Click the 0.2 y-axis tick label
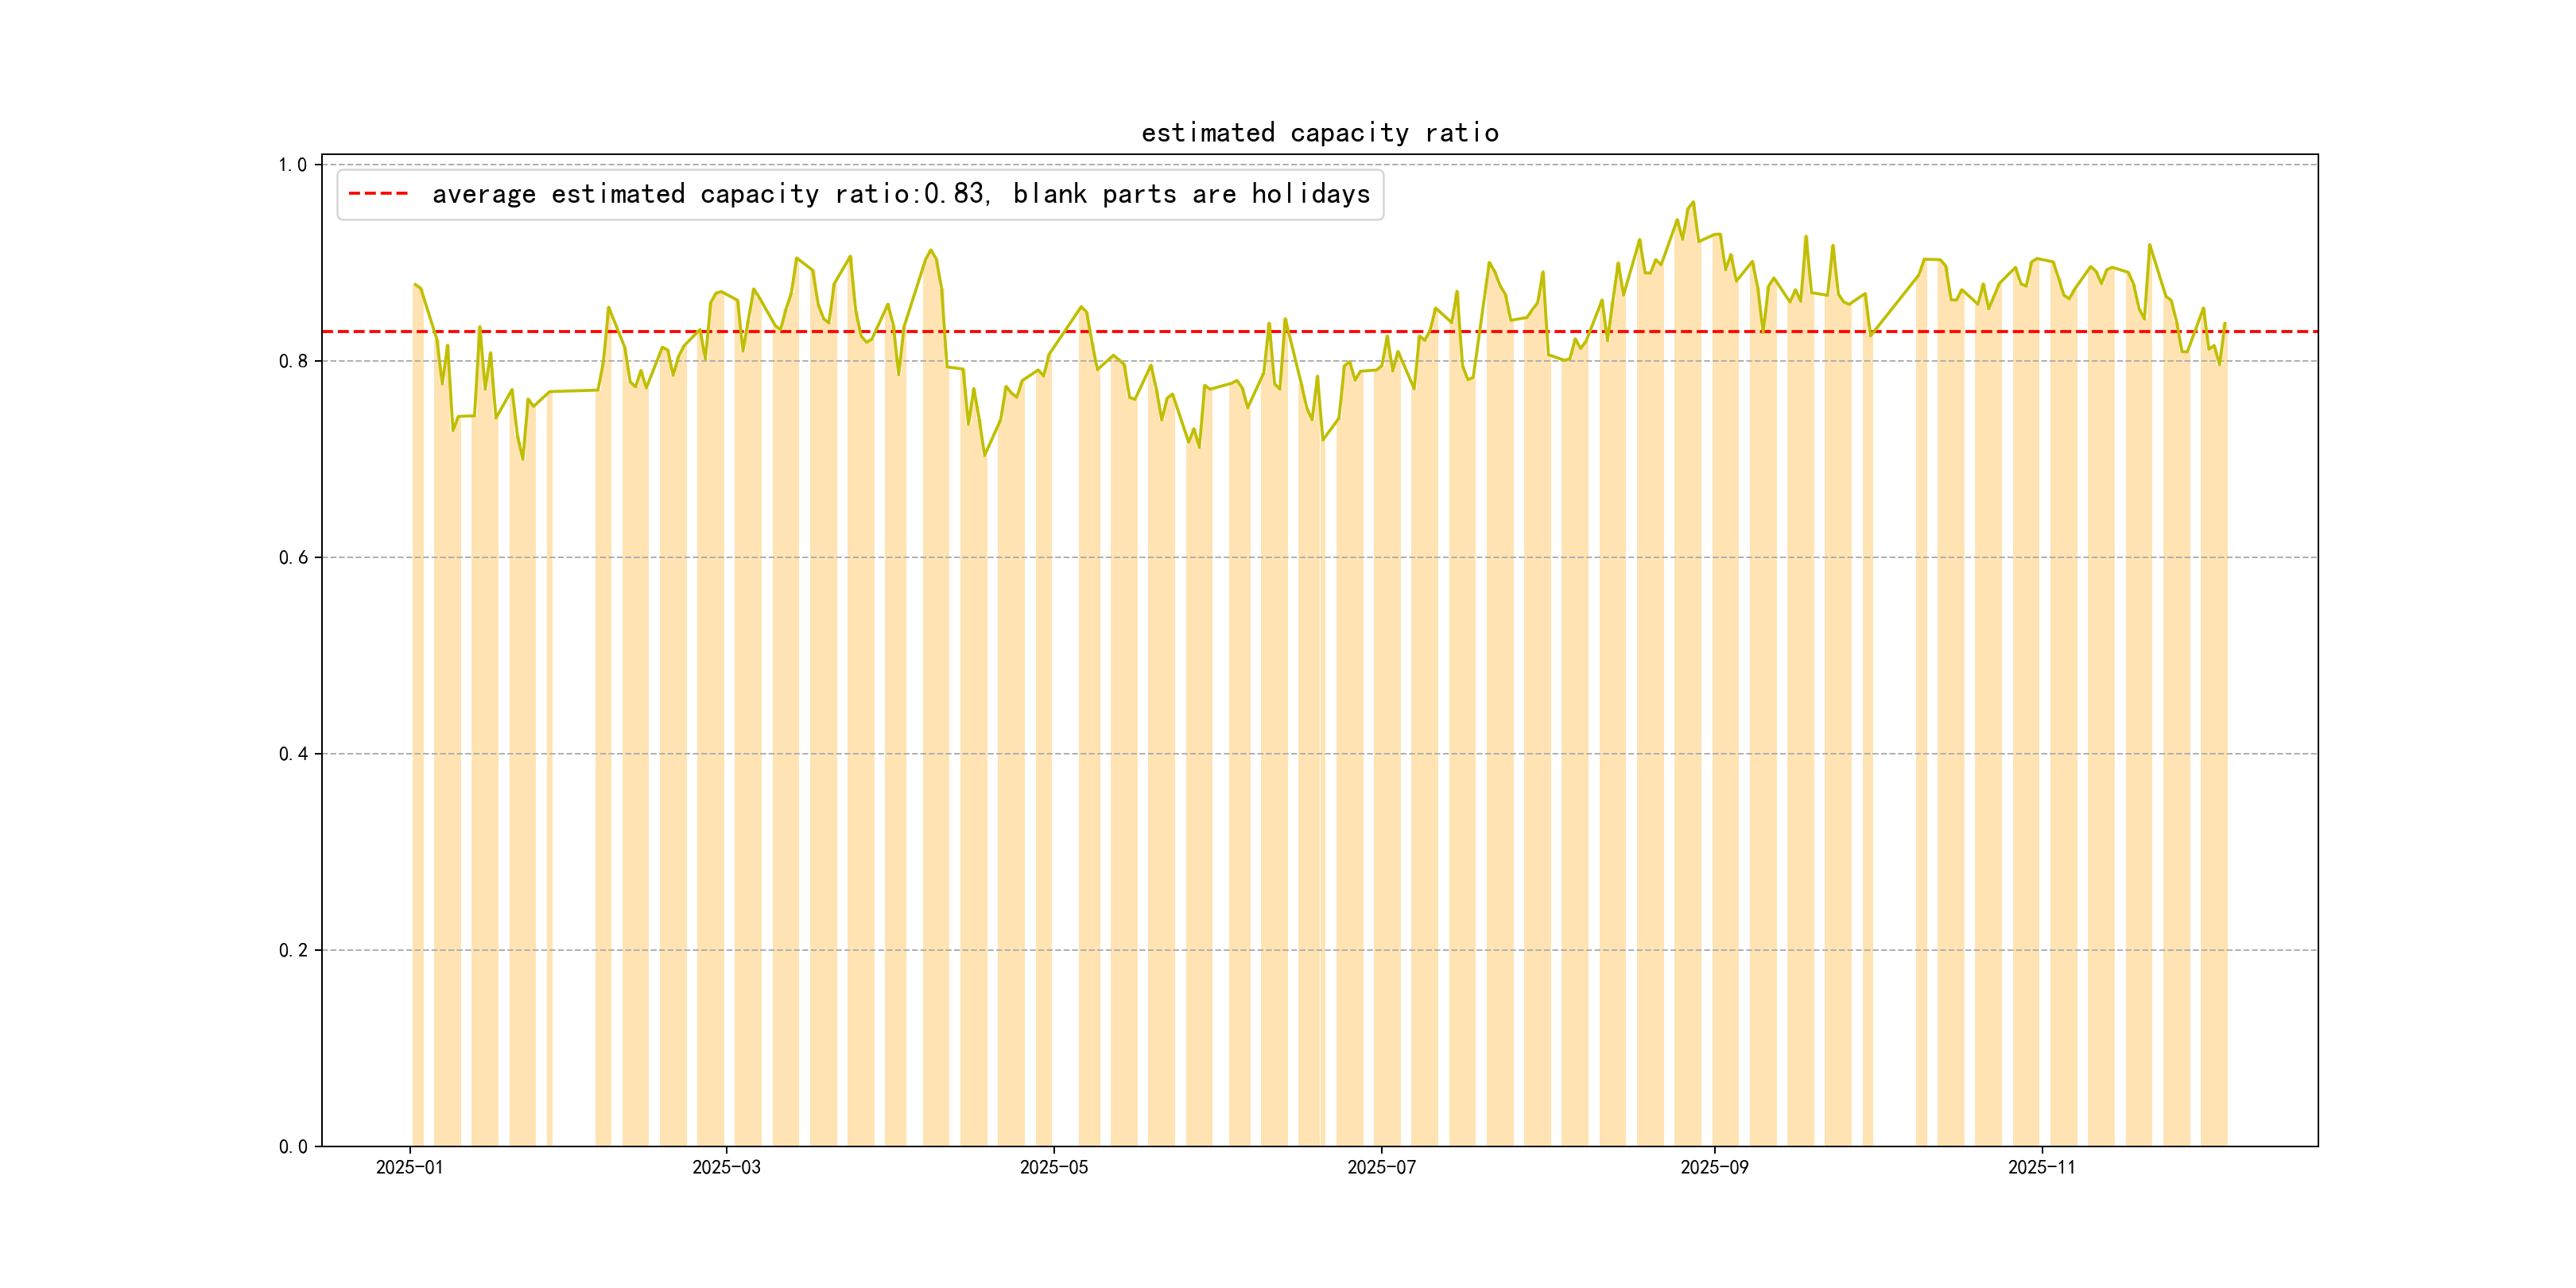The image size is (2576, 1288). (292, 950)
